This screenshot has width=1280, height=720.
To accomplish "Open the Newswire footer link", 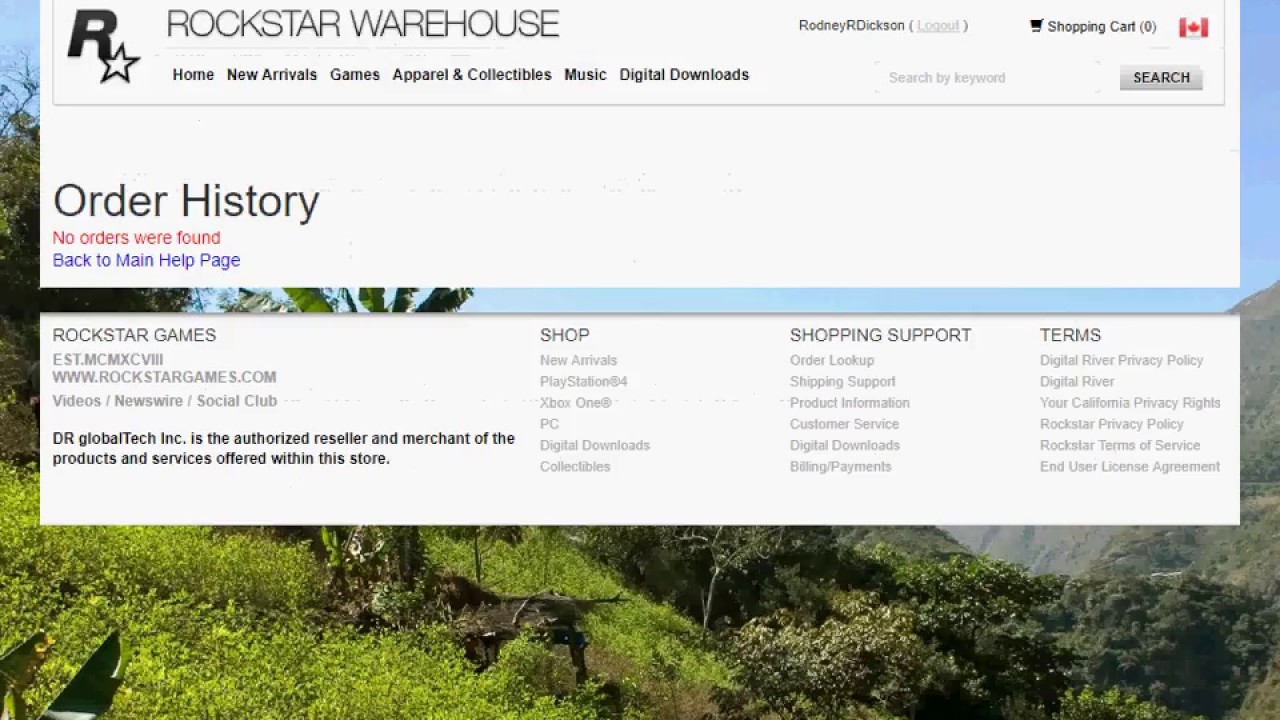I will [148, 401].
